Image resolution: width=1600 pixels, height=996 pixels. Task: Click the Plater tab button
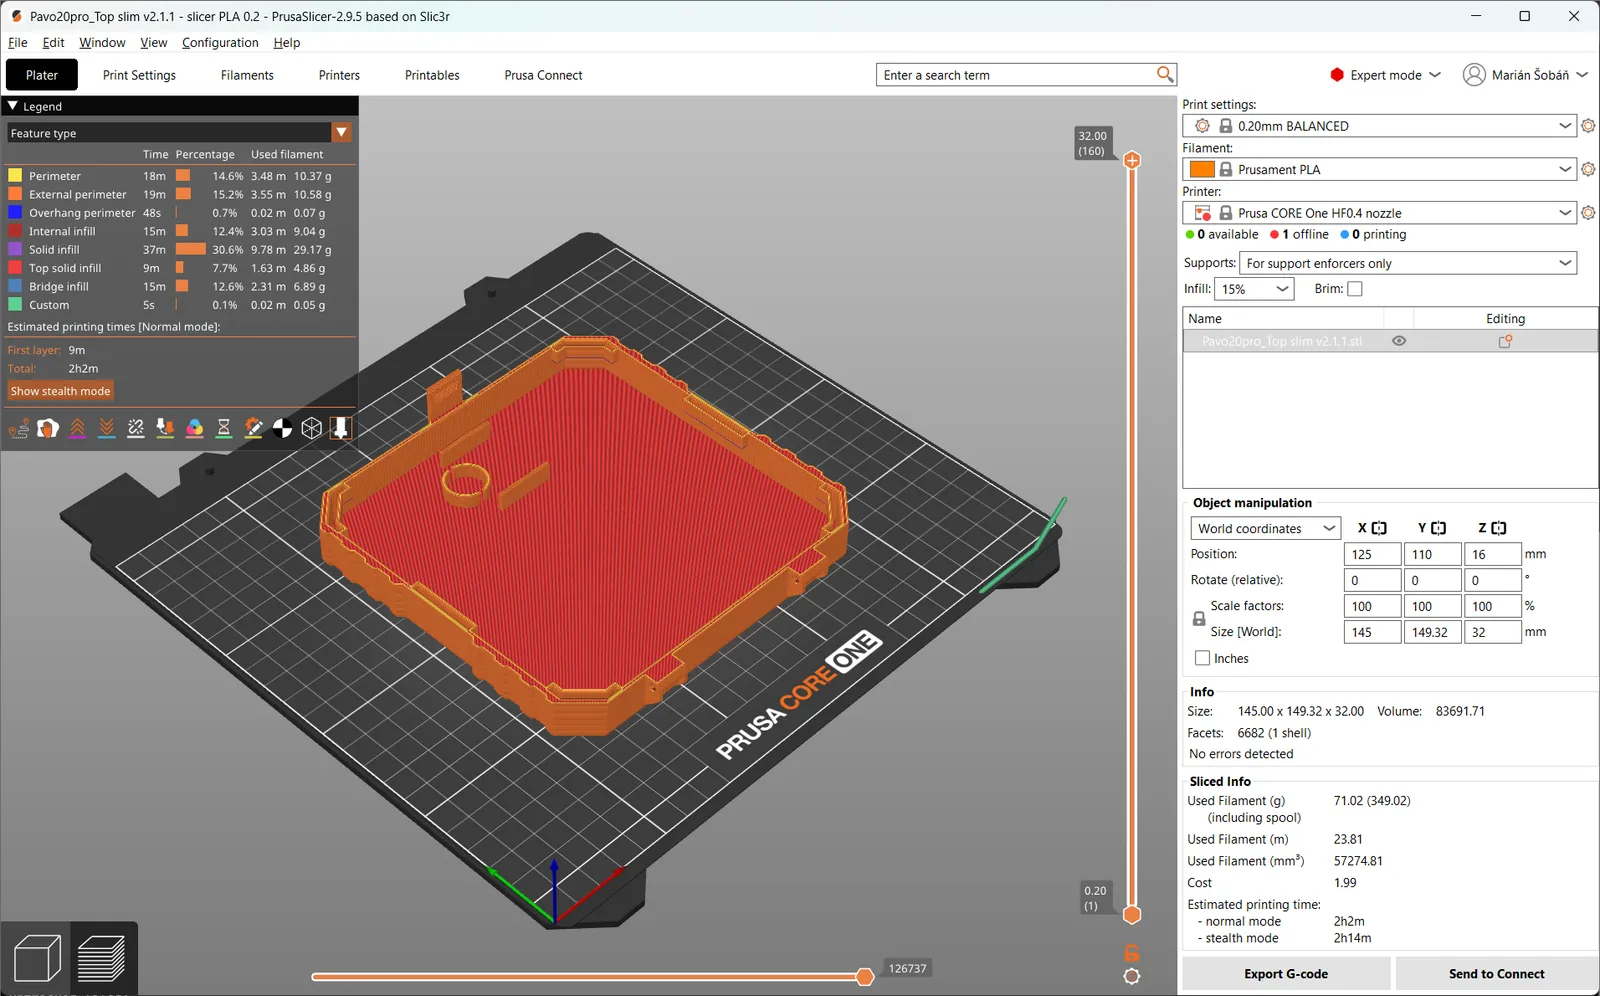pos(42,75)
